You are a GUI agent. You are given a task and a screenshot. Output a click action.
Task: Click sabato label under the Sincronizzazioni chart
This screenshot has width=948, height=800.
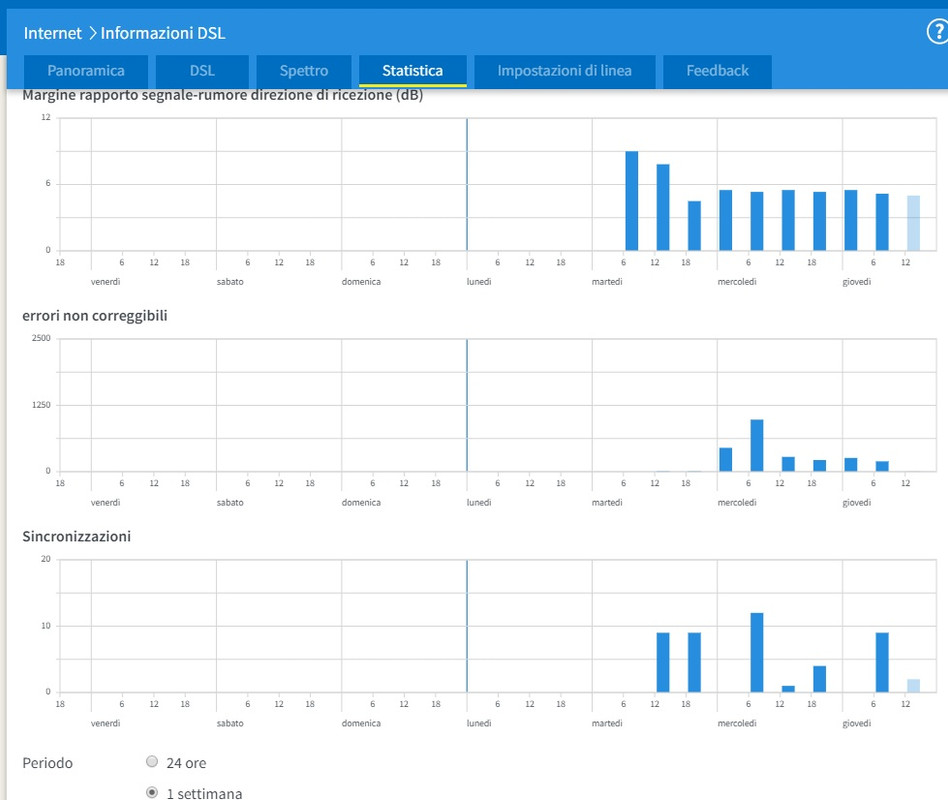(230, 723)
